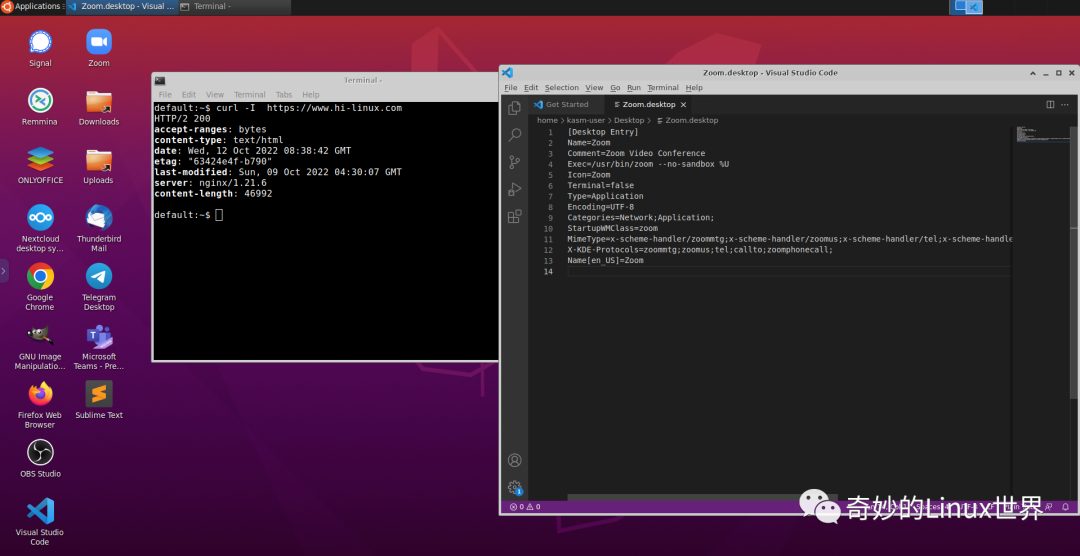Click the errors and warnings status indicator
The image size is (1080, 556).
[x=525, y=507]
